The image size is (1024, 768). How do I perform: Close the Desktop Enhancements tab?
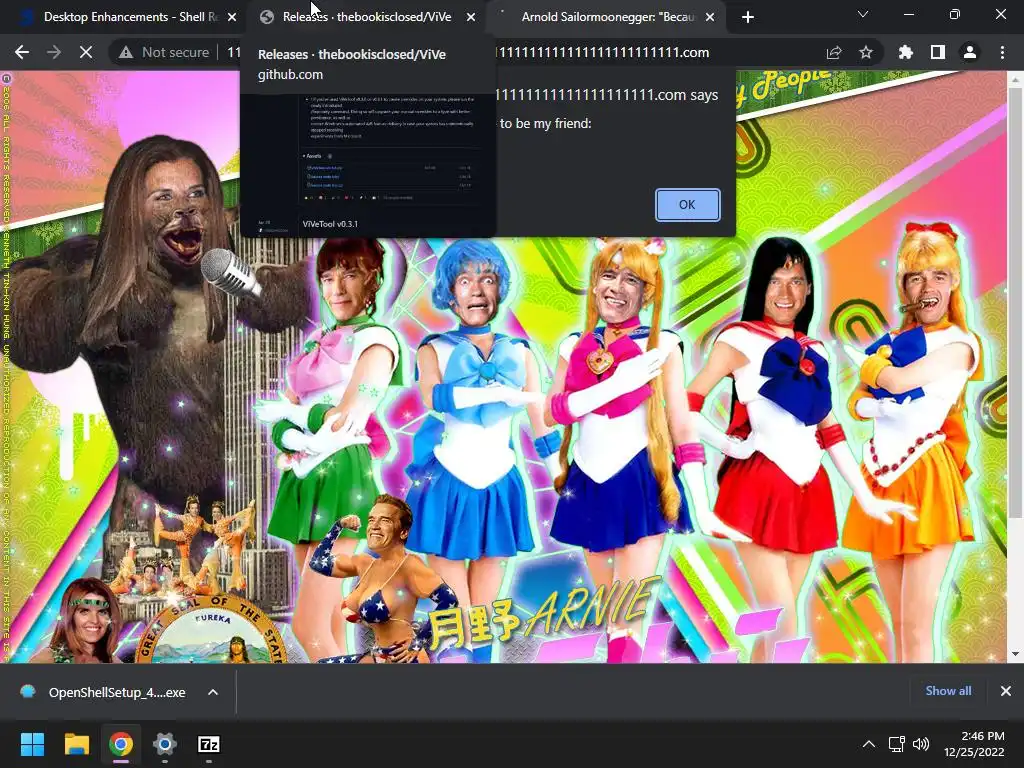click(x=232, y=18)
